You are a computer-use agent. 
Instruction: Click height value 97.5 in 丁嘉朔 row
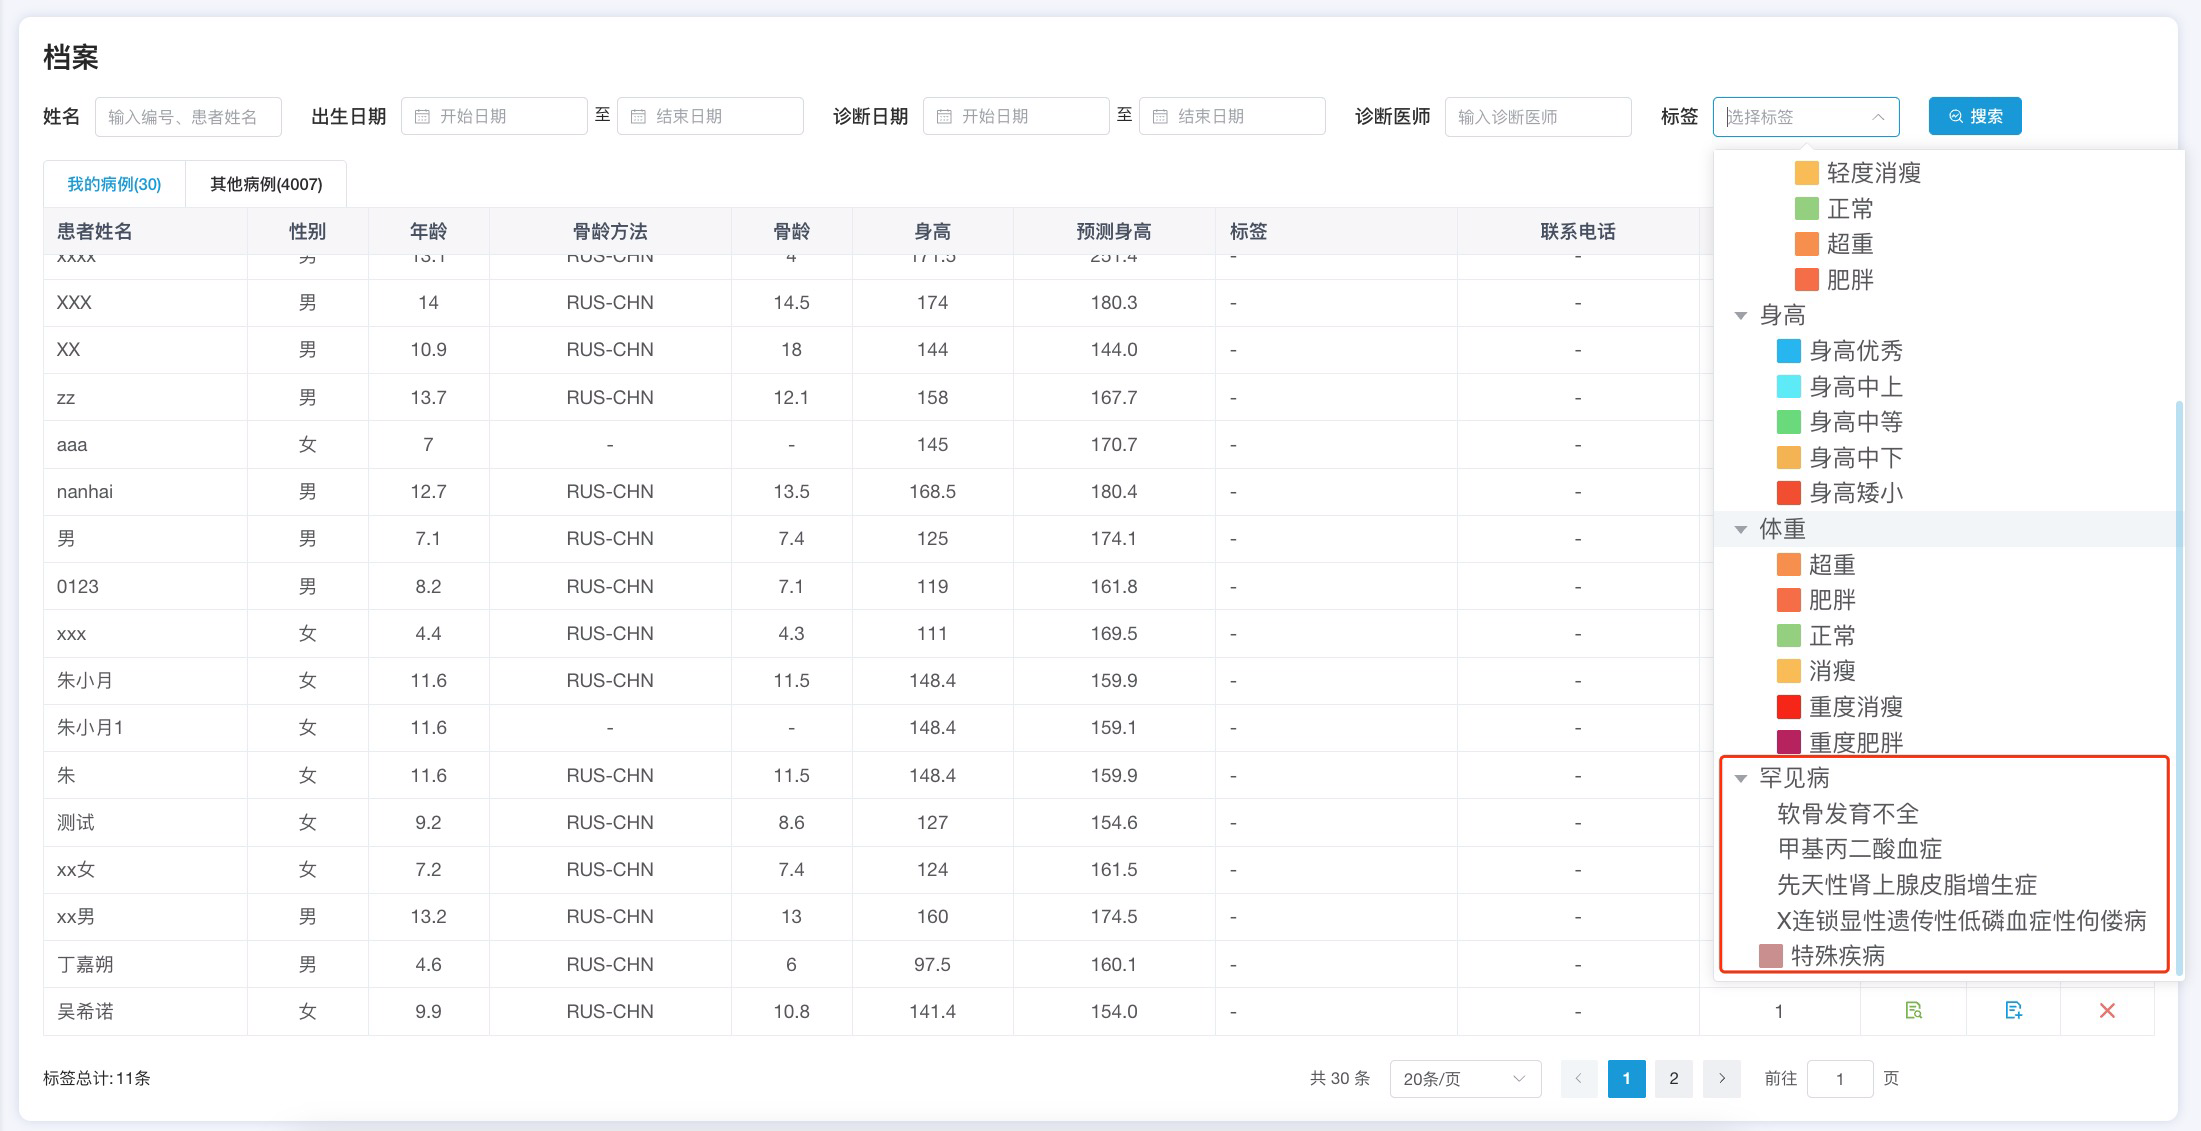(x=932, y=964)
